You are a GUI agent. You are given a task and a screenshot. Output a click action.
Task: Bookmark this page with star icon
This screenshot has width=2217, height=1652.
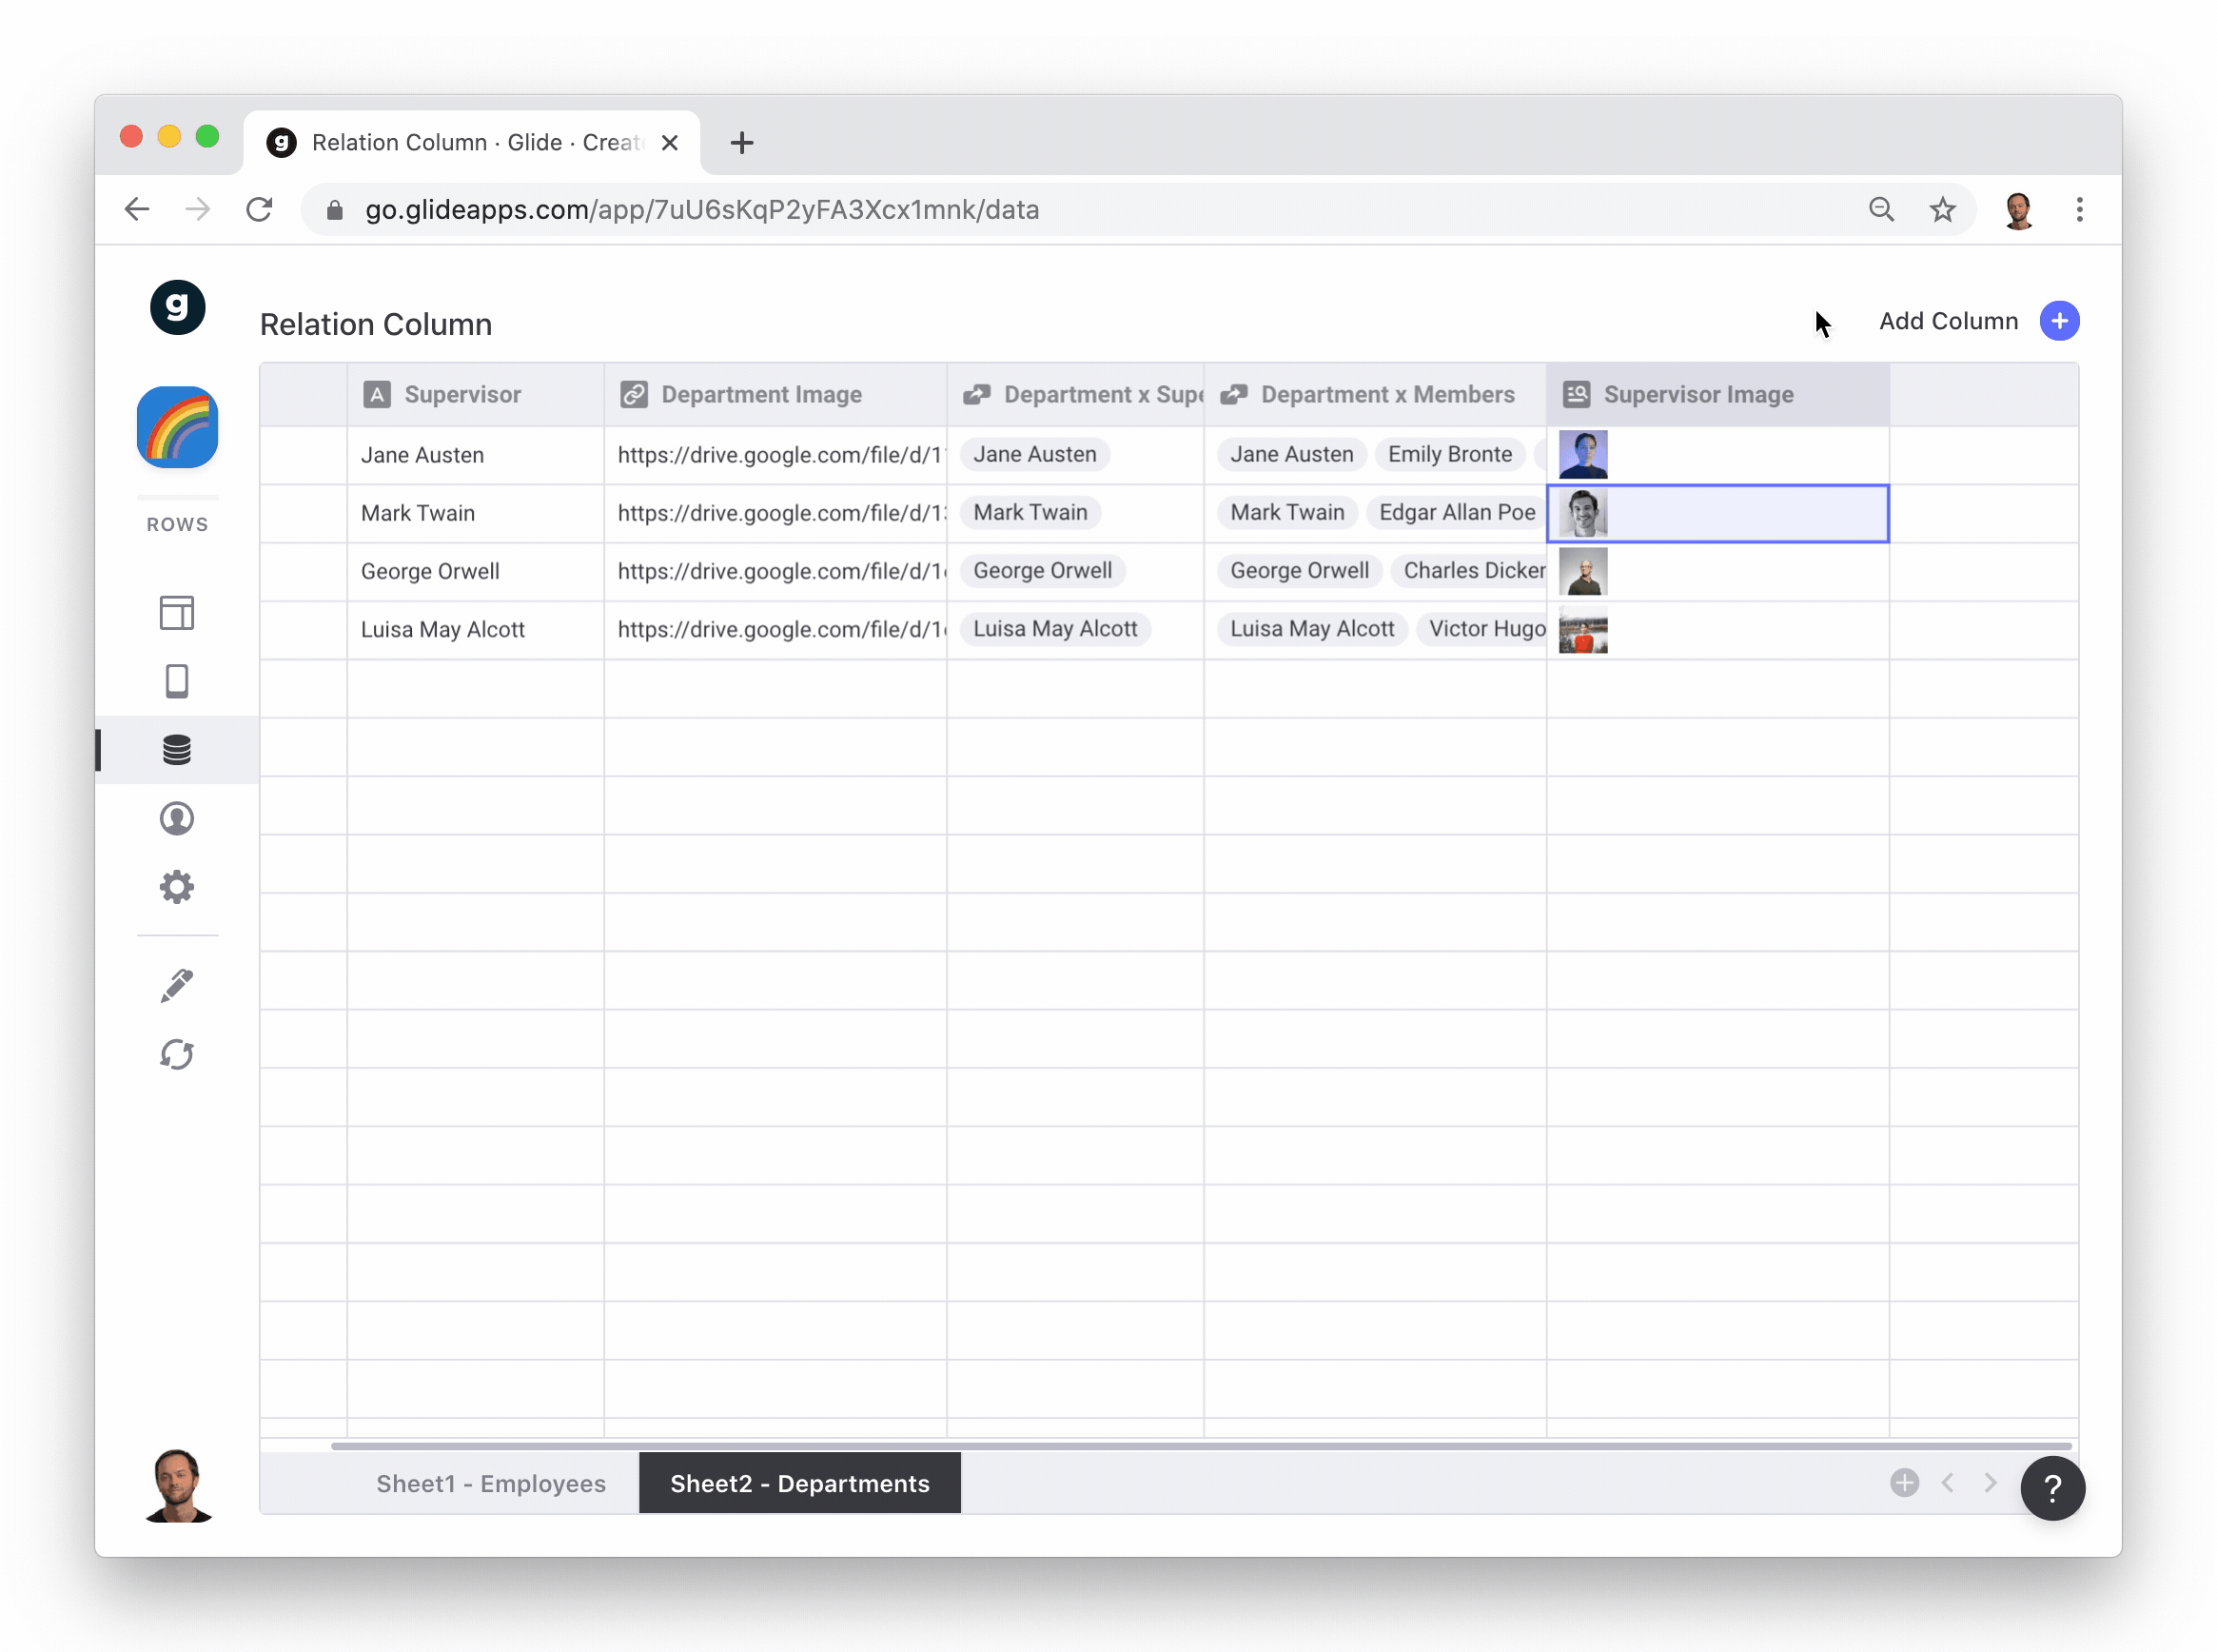tap(1942, 210)
